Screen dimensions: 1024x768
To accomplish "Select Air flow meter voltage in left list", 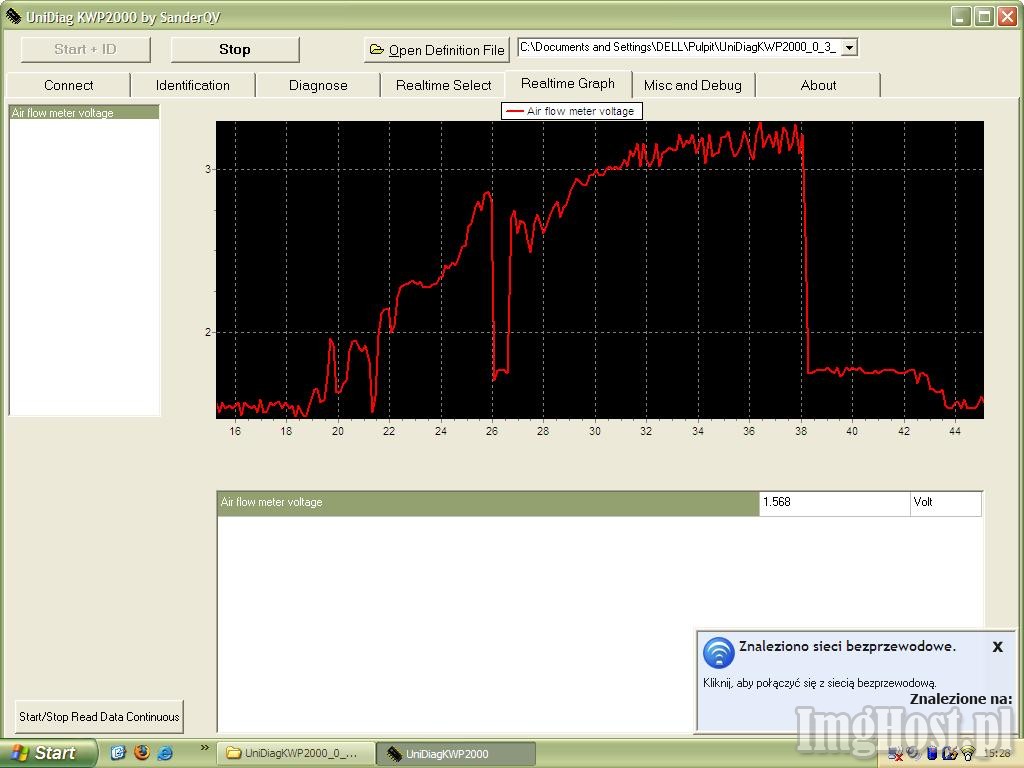I will [x=84, y=113].
